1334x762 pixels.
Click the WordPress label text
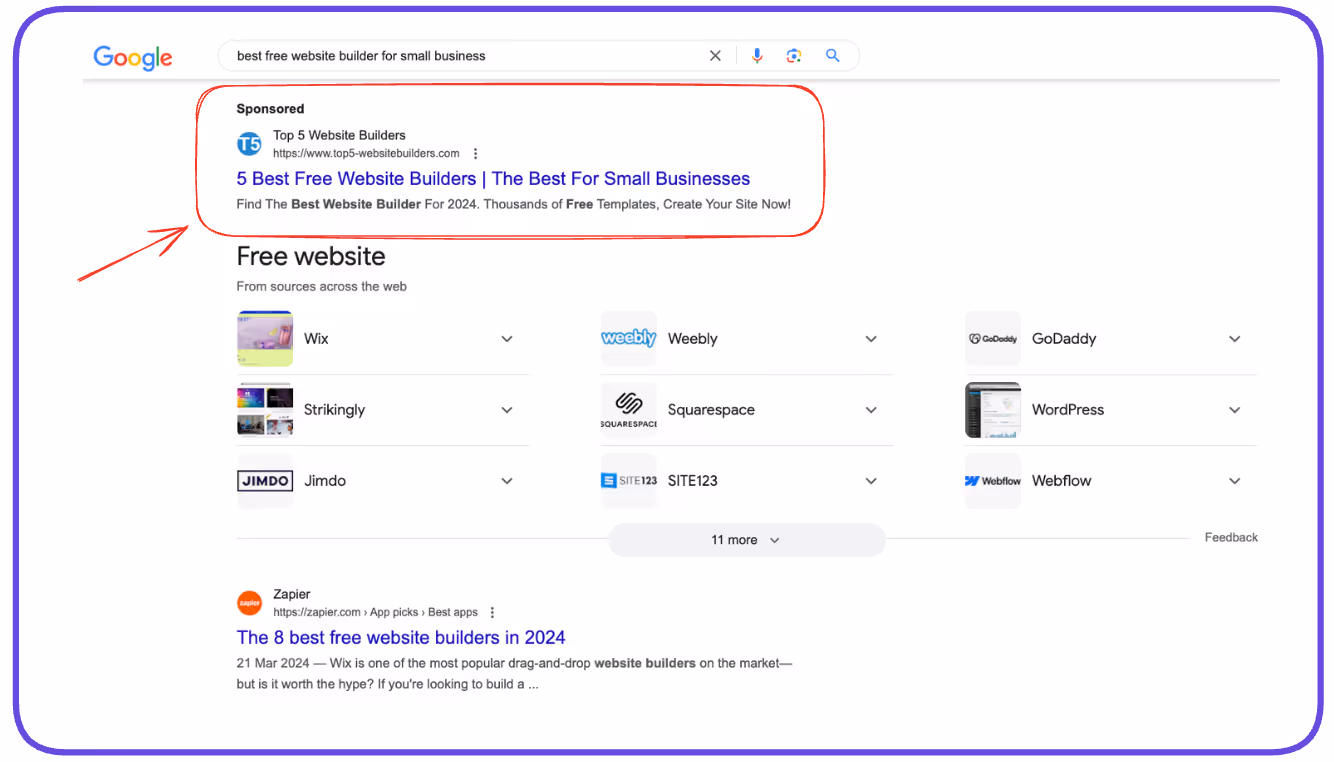click(1068, 410)
